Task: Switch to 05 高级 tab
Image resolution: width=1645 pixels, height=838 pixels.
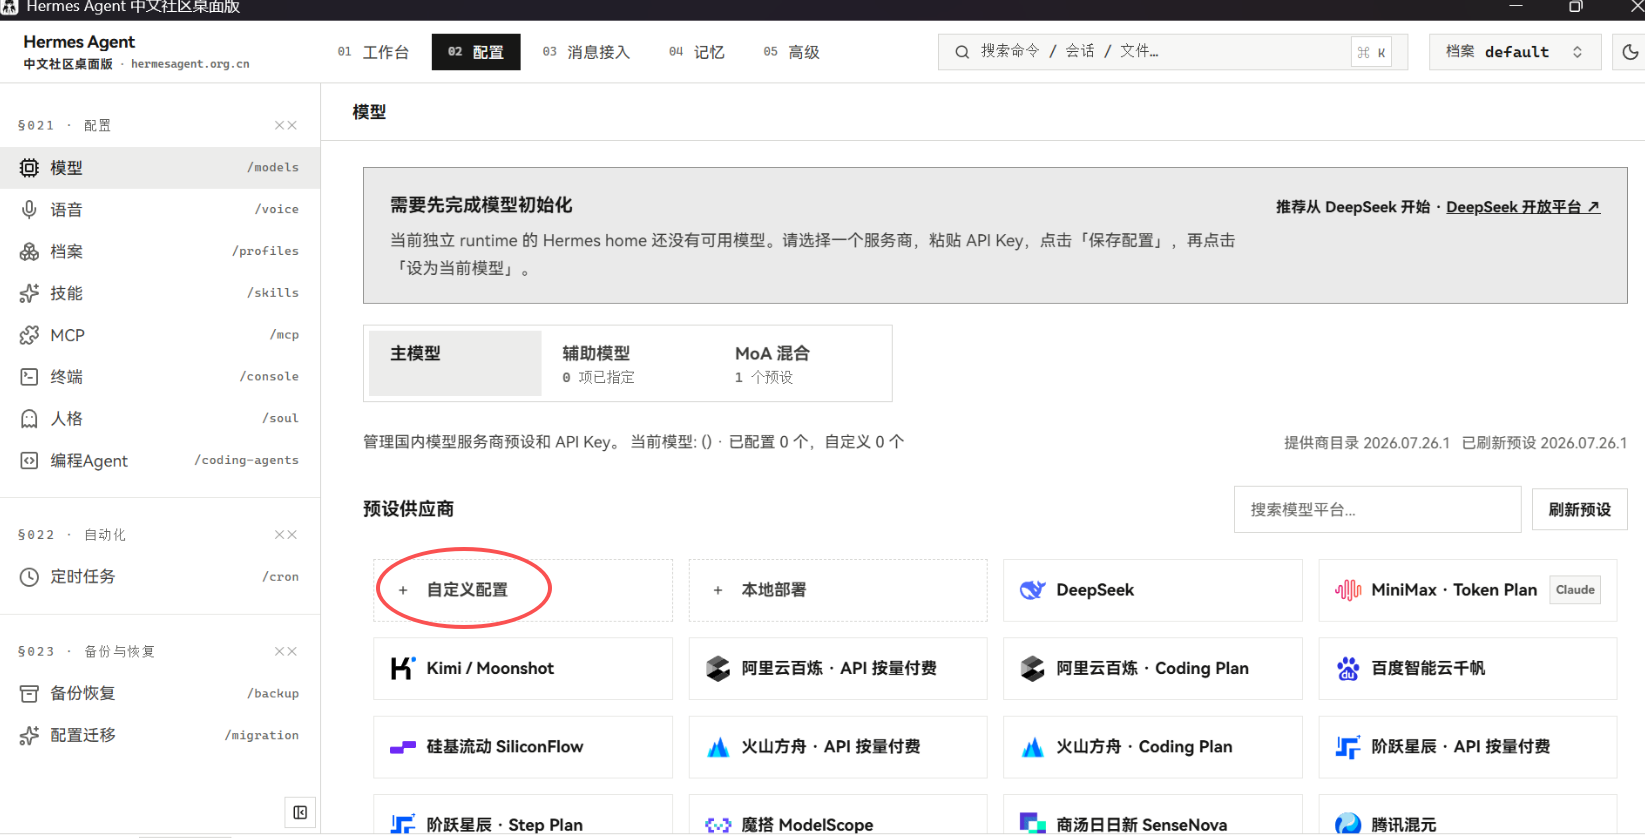Action: pos(791,52)
